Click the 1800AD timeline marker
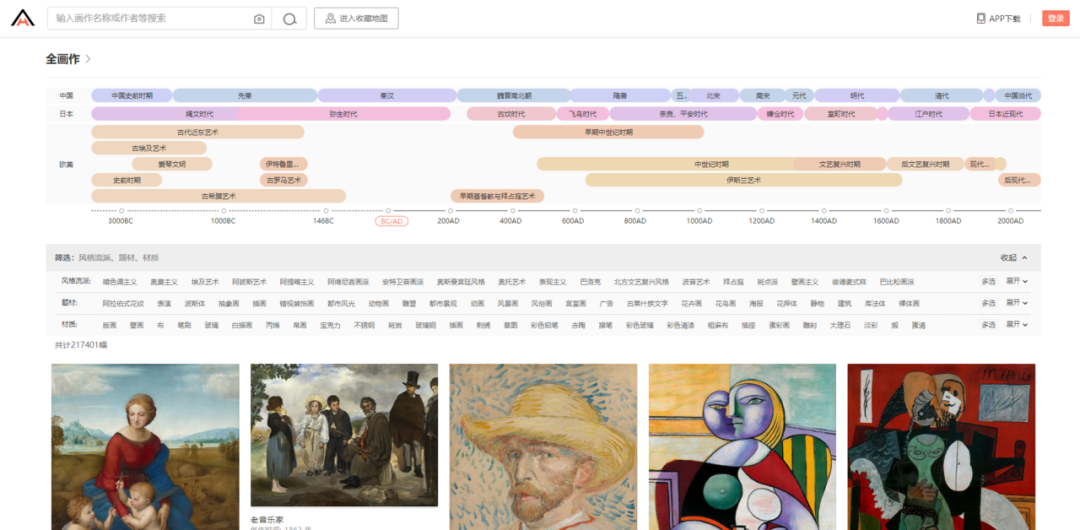Screen dimensions: 1080x530 [948, 221]
